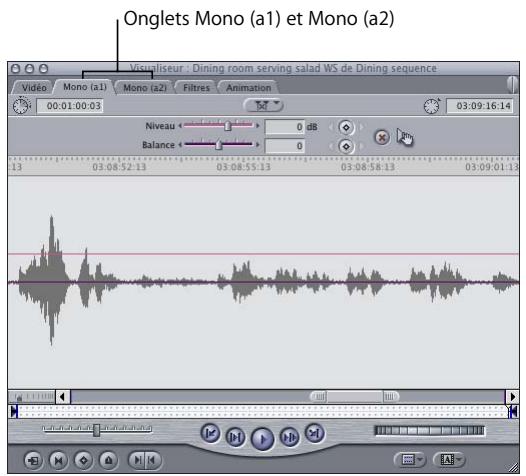Go to previous Niveau keyframe arrow
The image size is (526, 476).
pyautogui.click(x=331, y=127)
